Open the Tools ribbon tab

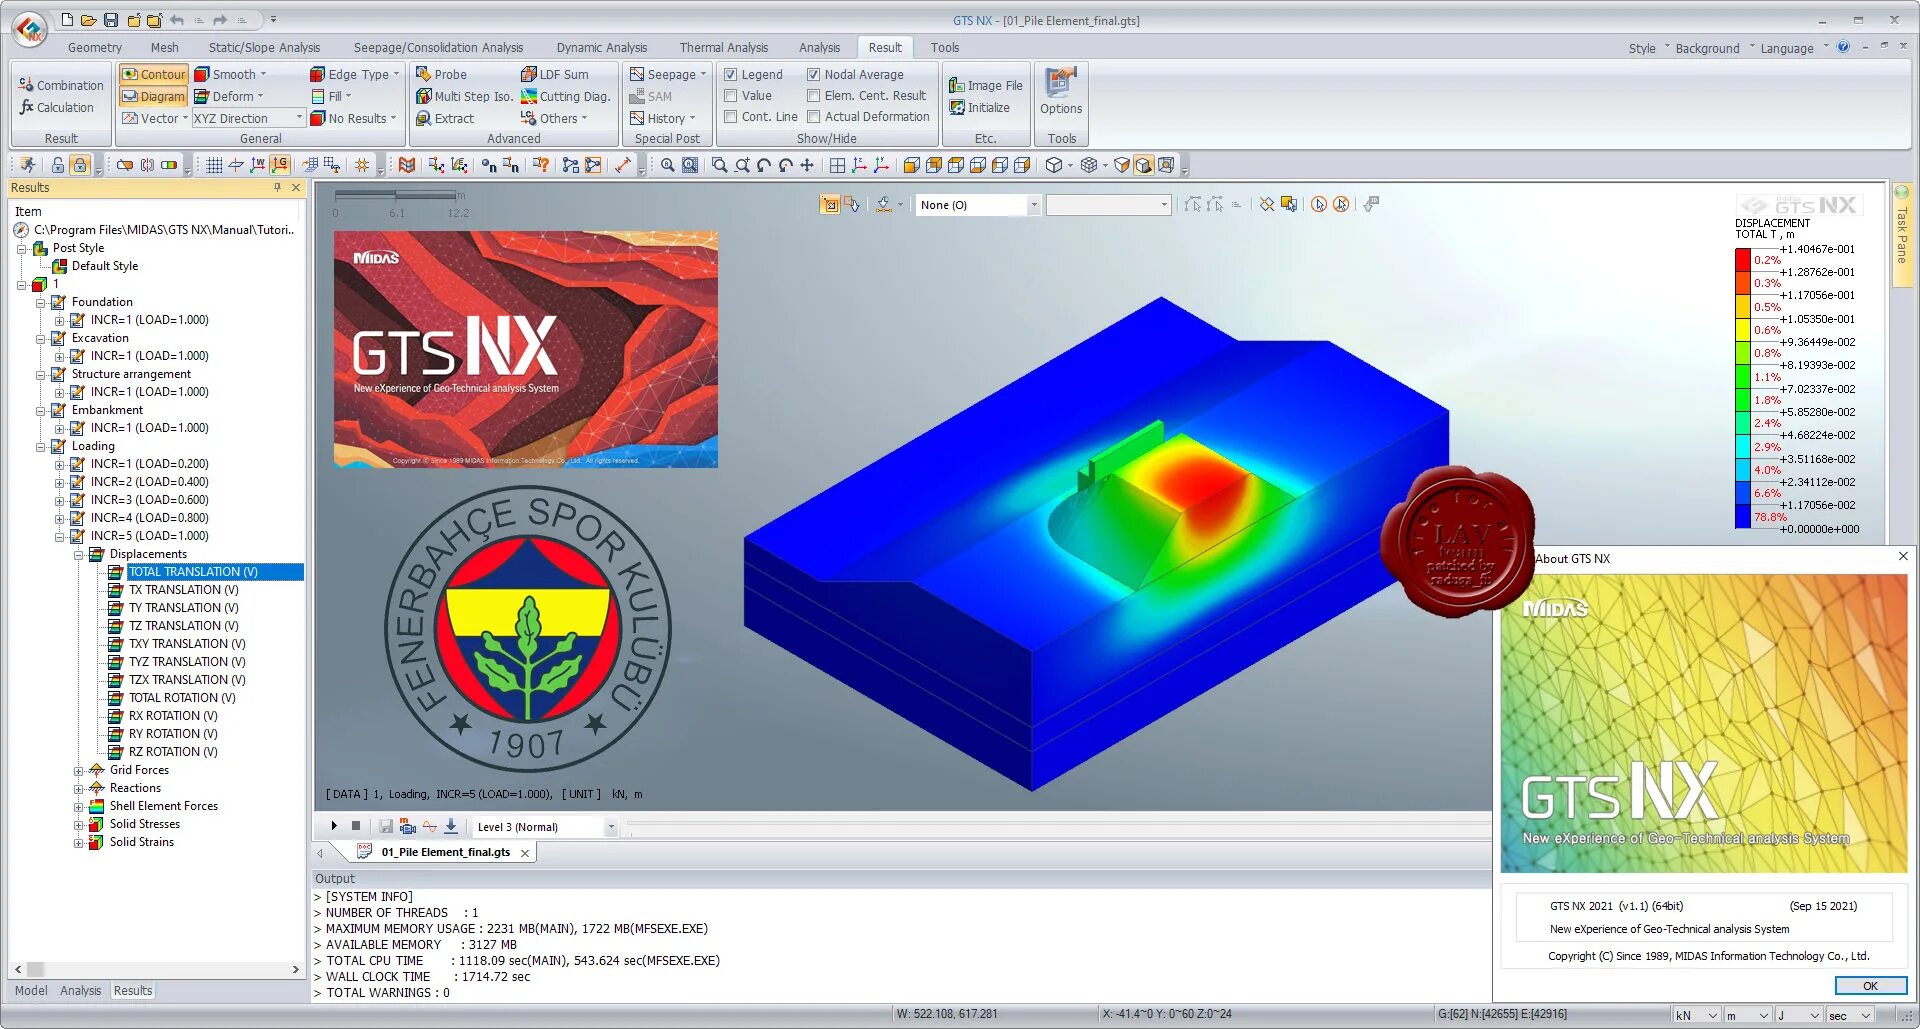[x=944, y=47]
